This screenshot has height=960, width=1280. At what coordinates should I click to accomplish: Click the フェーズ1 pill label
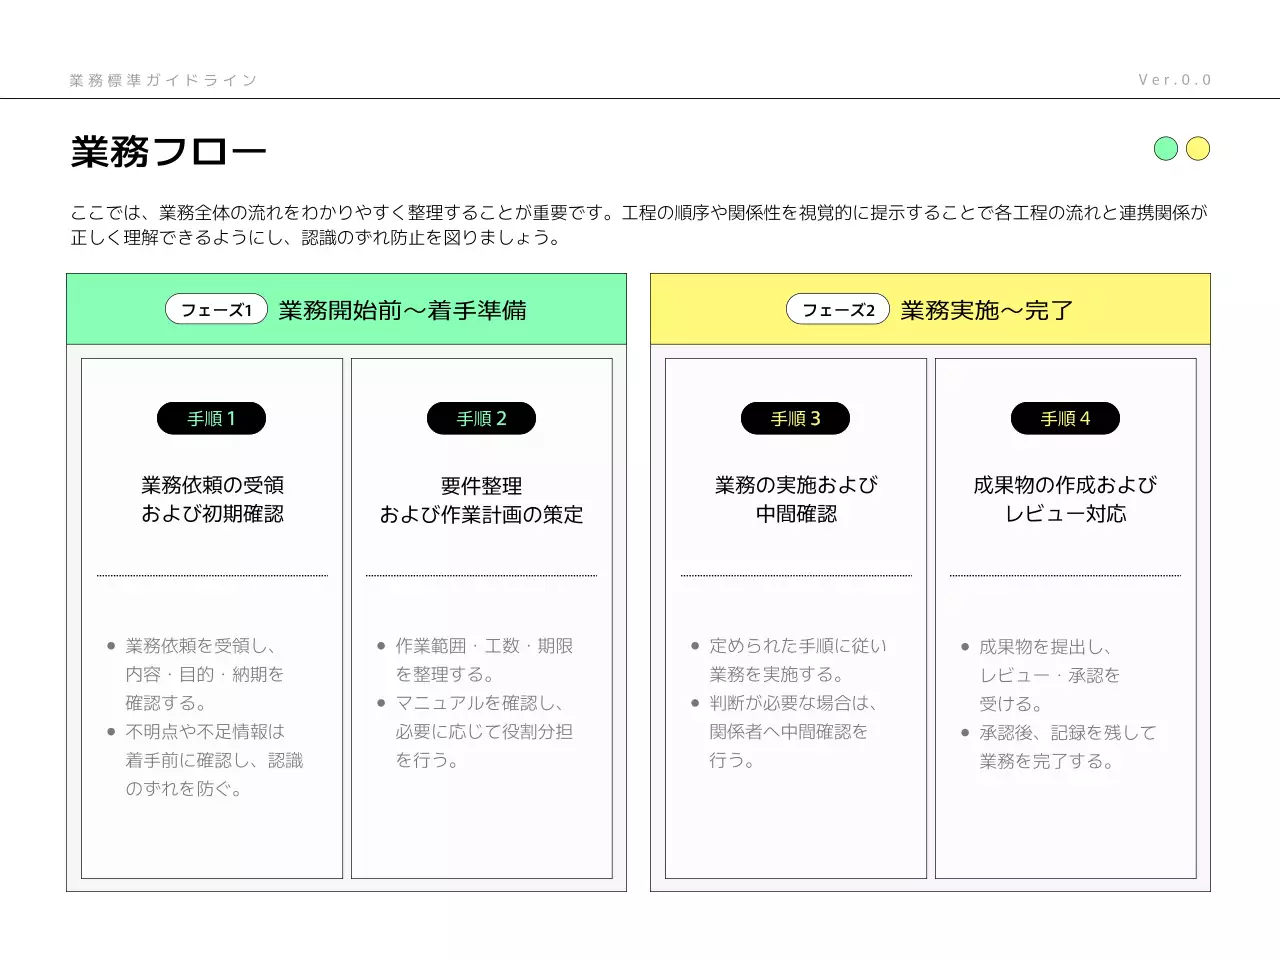click(x=215, y=309)
